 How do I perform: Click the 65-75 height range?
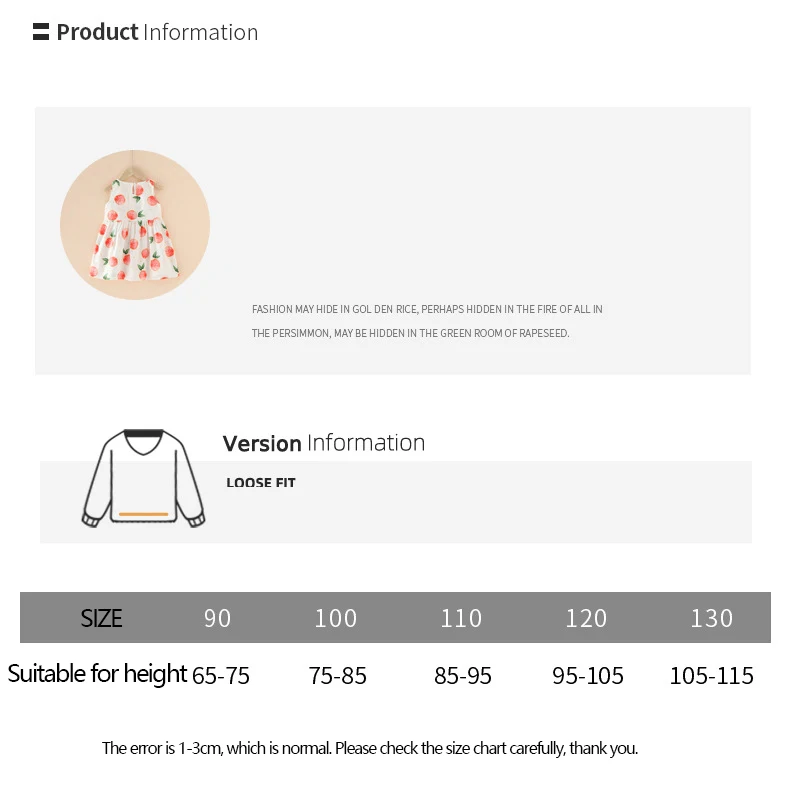coord(220,676)
